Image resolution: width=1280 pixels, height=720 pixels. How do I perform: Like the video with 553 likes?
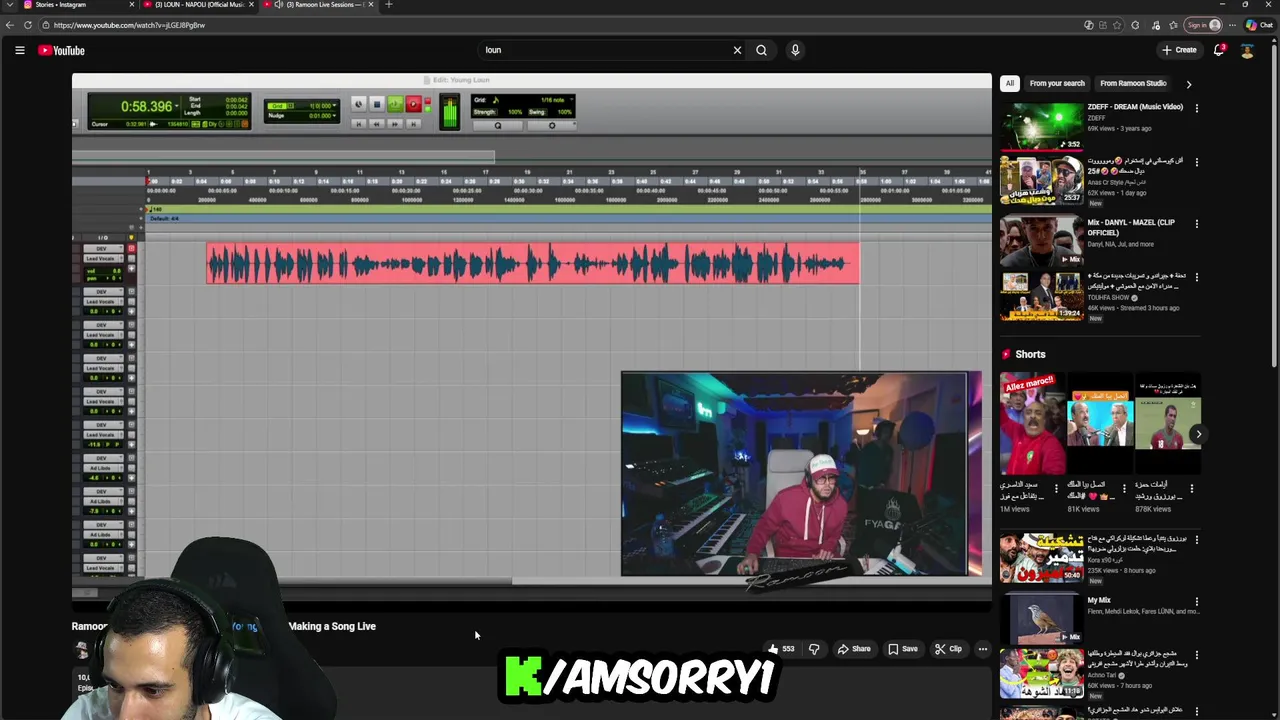point(780,649)
